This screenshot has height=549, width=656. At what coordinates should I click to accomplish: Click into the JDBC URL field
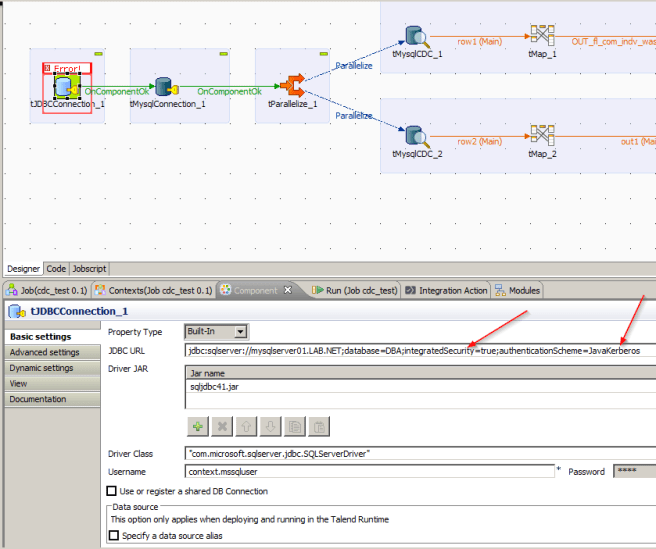420,351
